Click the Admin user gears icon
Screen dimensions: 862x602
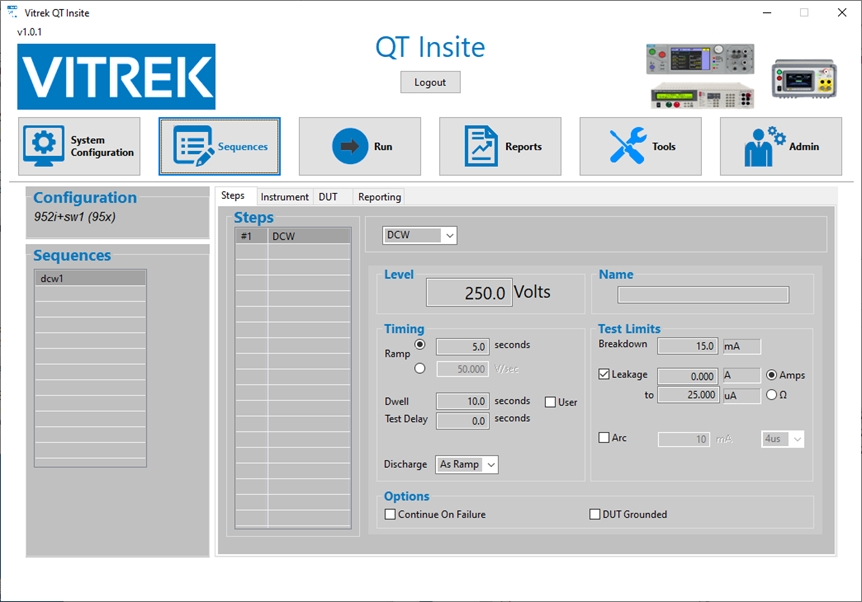click(x=764, y=146)
